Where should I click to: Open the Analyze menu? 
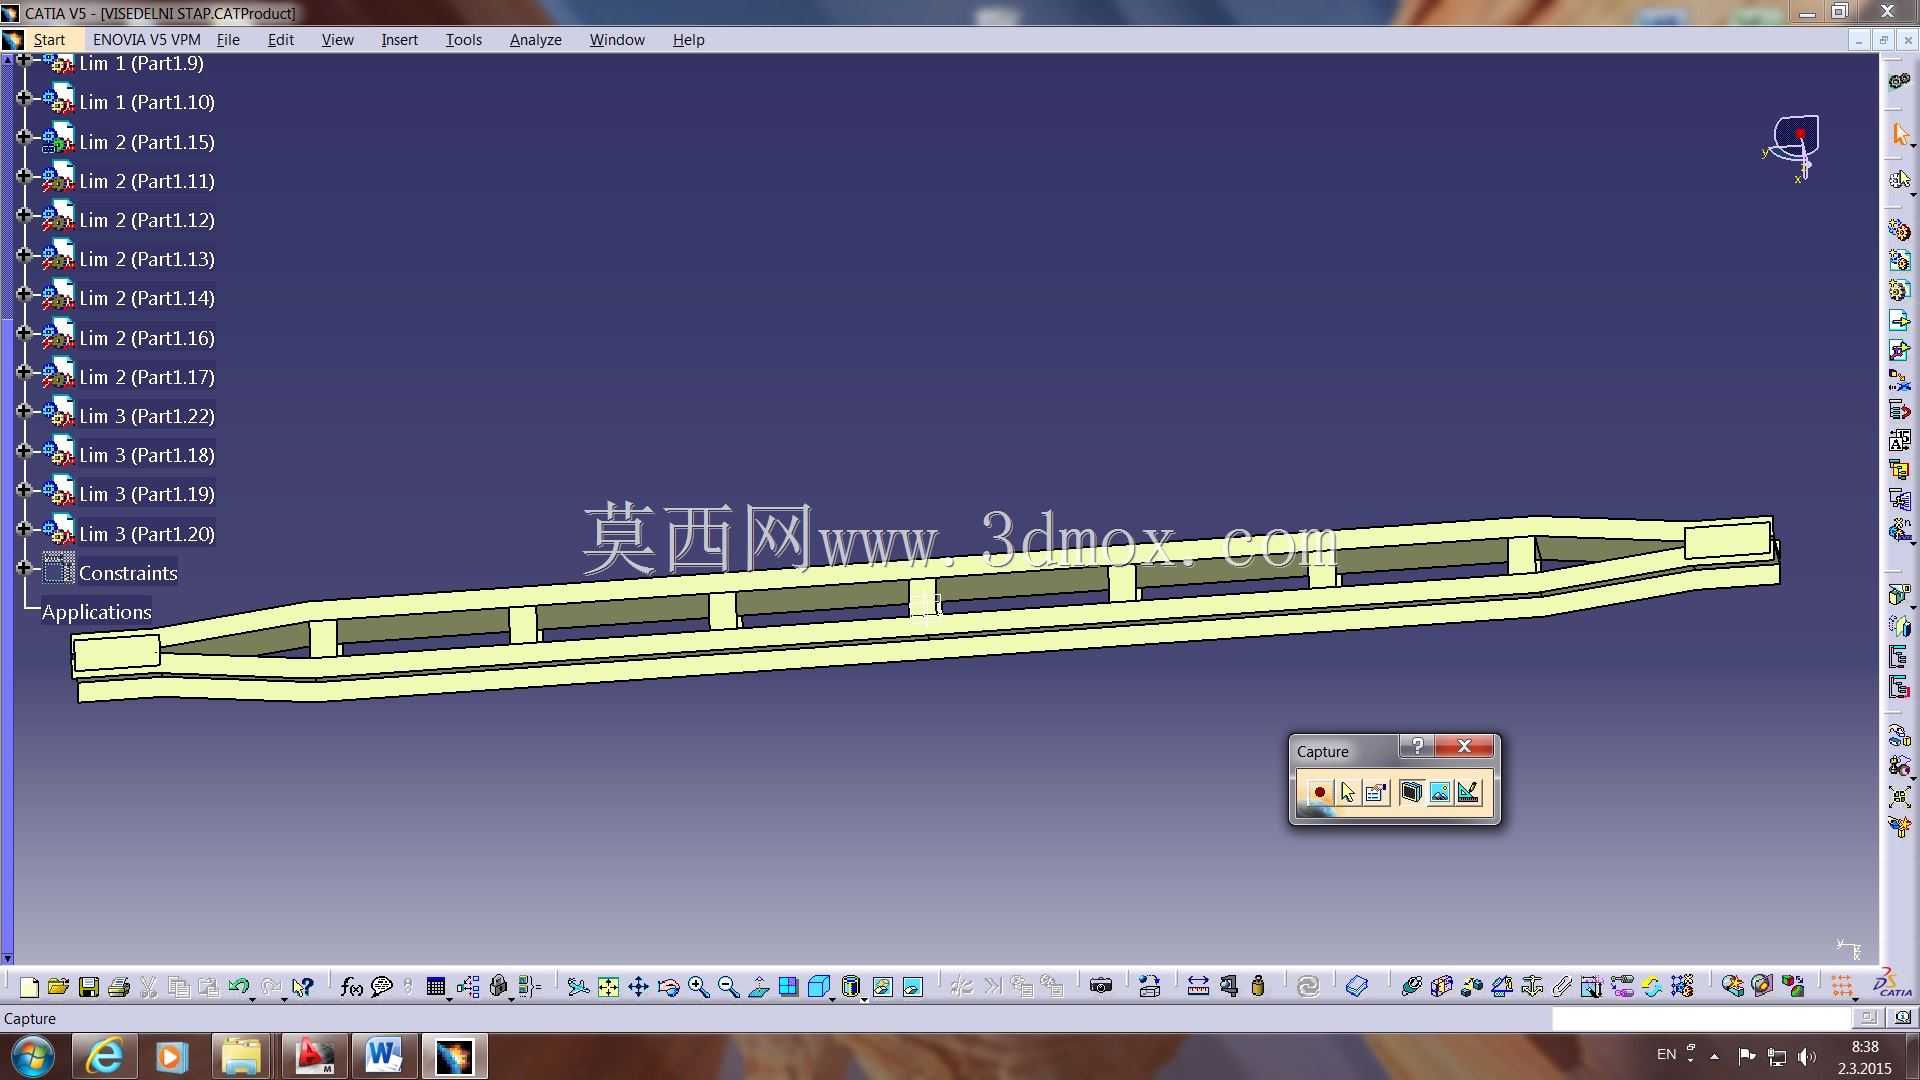535,40
